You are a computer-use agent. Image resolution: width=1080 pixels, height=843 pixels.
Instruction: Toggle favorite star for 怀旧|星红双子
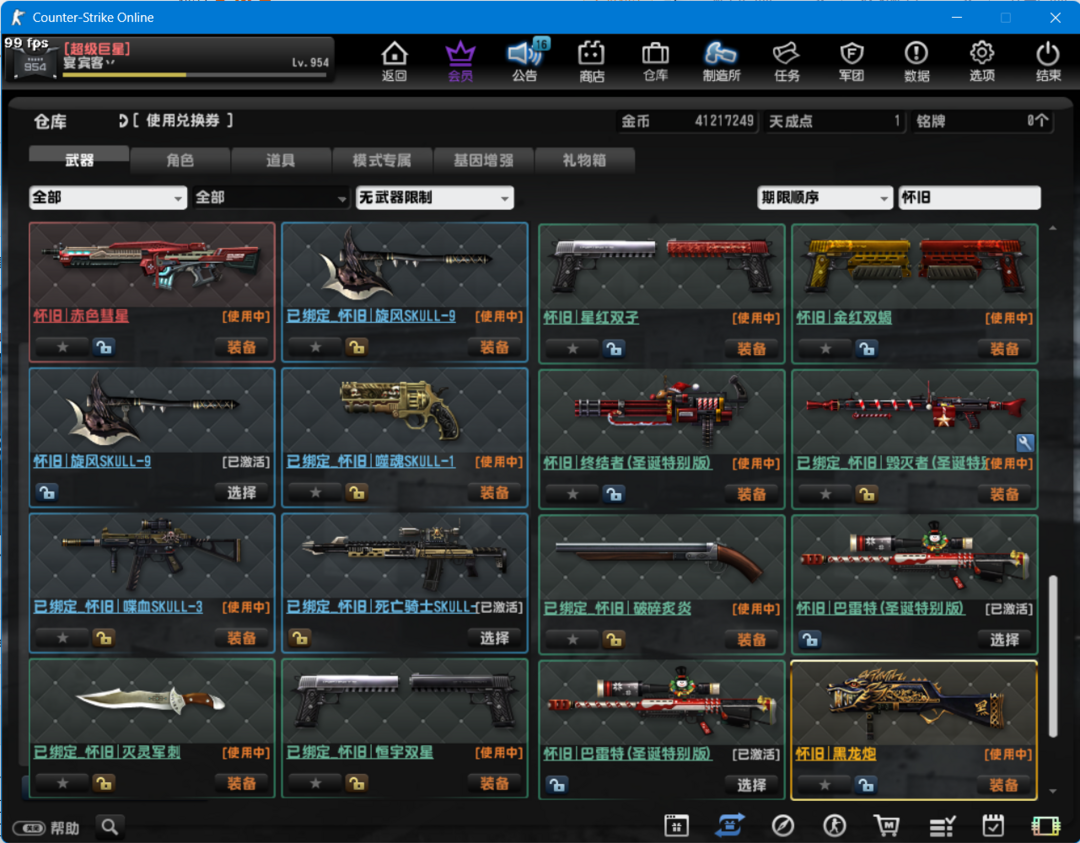[572, 349]
